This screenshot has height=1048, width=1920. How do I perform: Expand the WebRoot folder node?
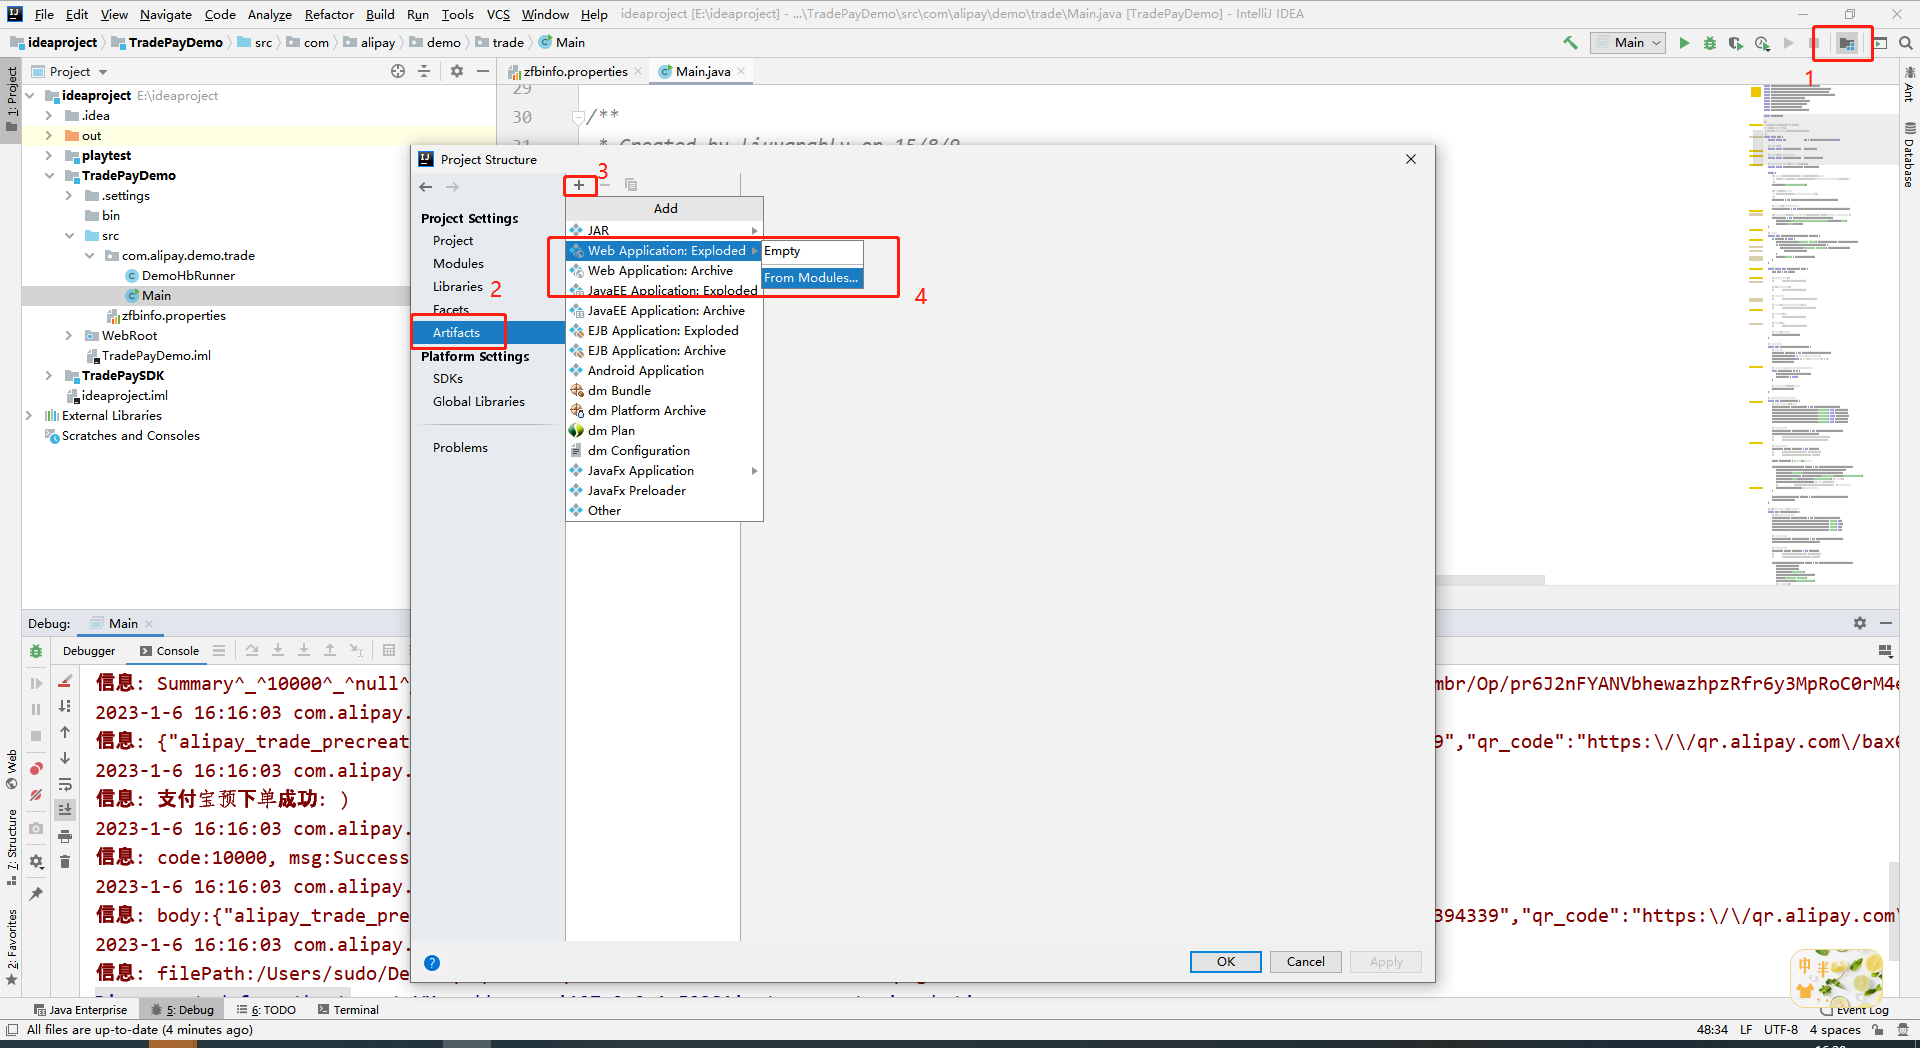[x=69, y=336]
